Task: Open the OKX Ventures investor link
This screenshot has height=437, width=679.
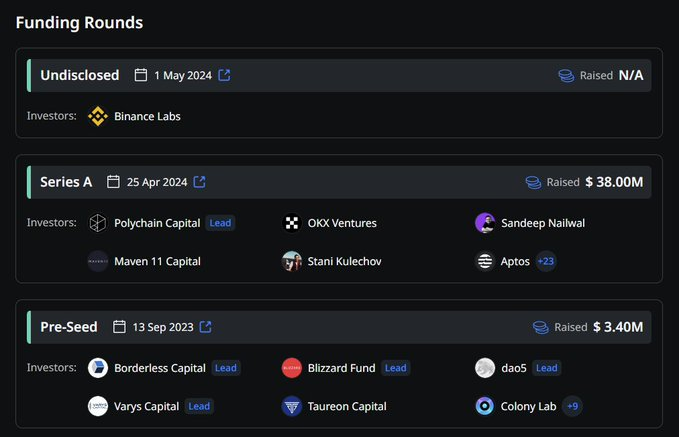Action: [342, 223]
